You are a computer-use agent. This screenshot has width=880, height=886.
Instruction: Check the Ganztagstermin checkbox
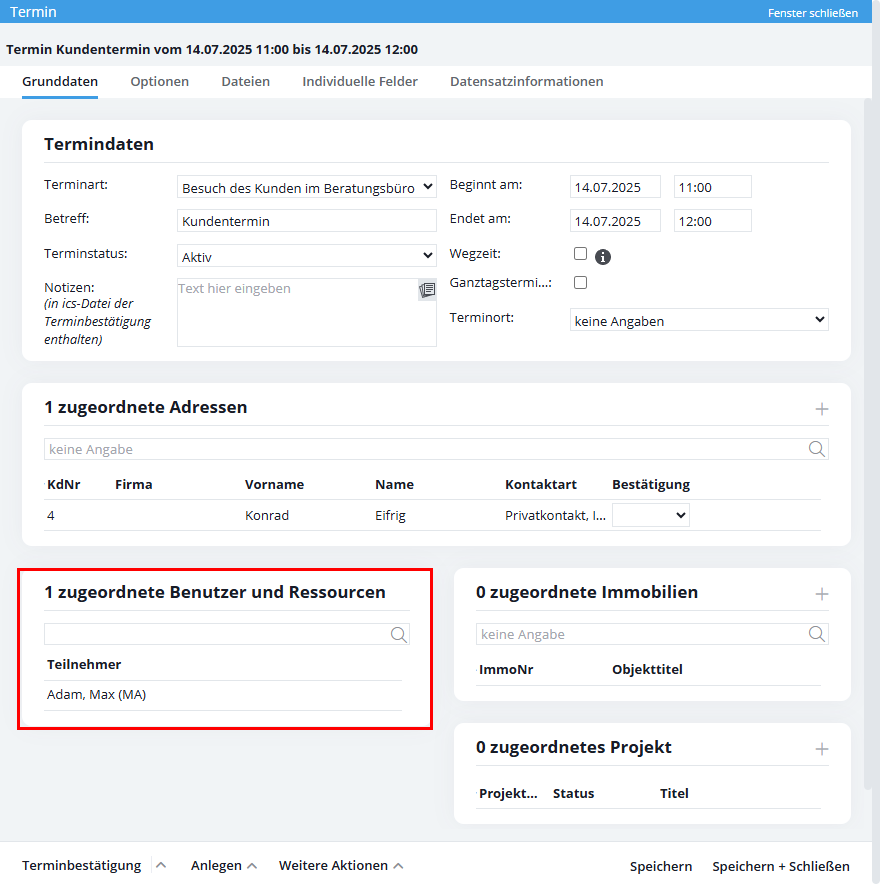click(x=580, y=283)
